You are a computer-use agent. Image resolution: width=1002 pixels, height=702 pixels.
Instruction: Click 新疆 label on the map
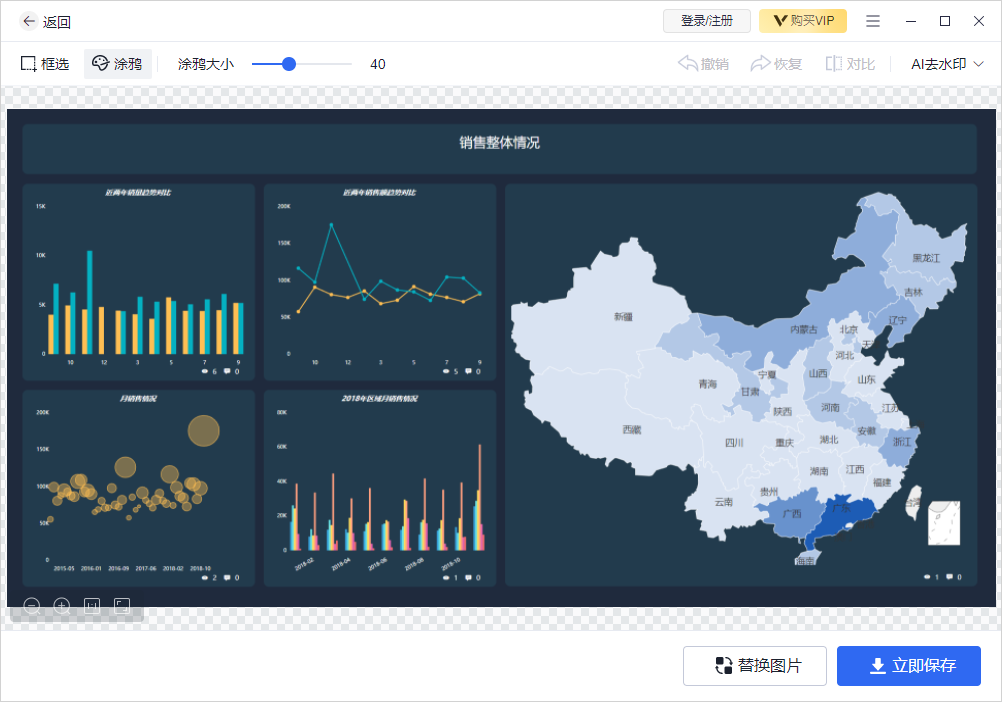(623, 317)
